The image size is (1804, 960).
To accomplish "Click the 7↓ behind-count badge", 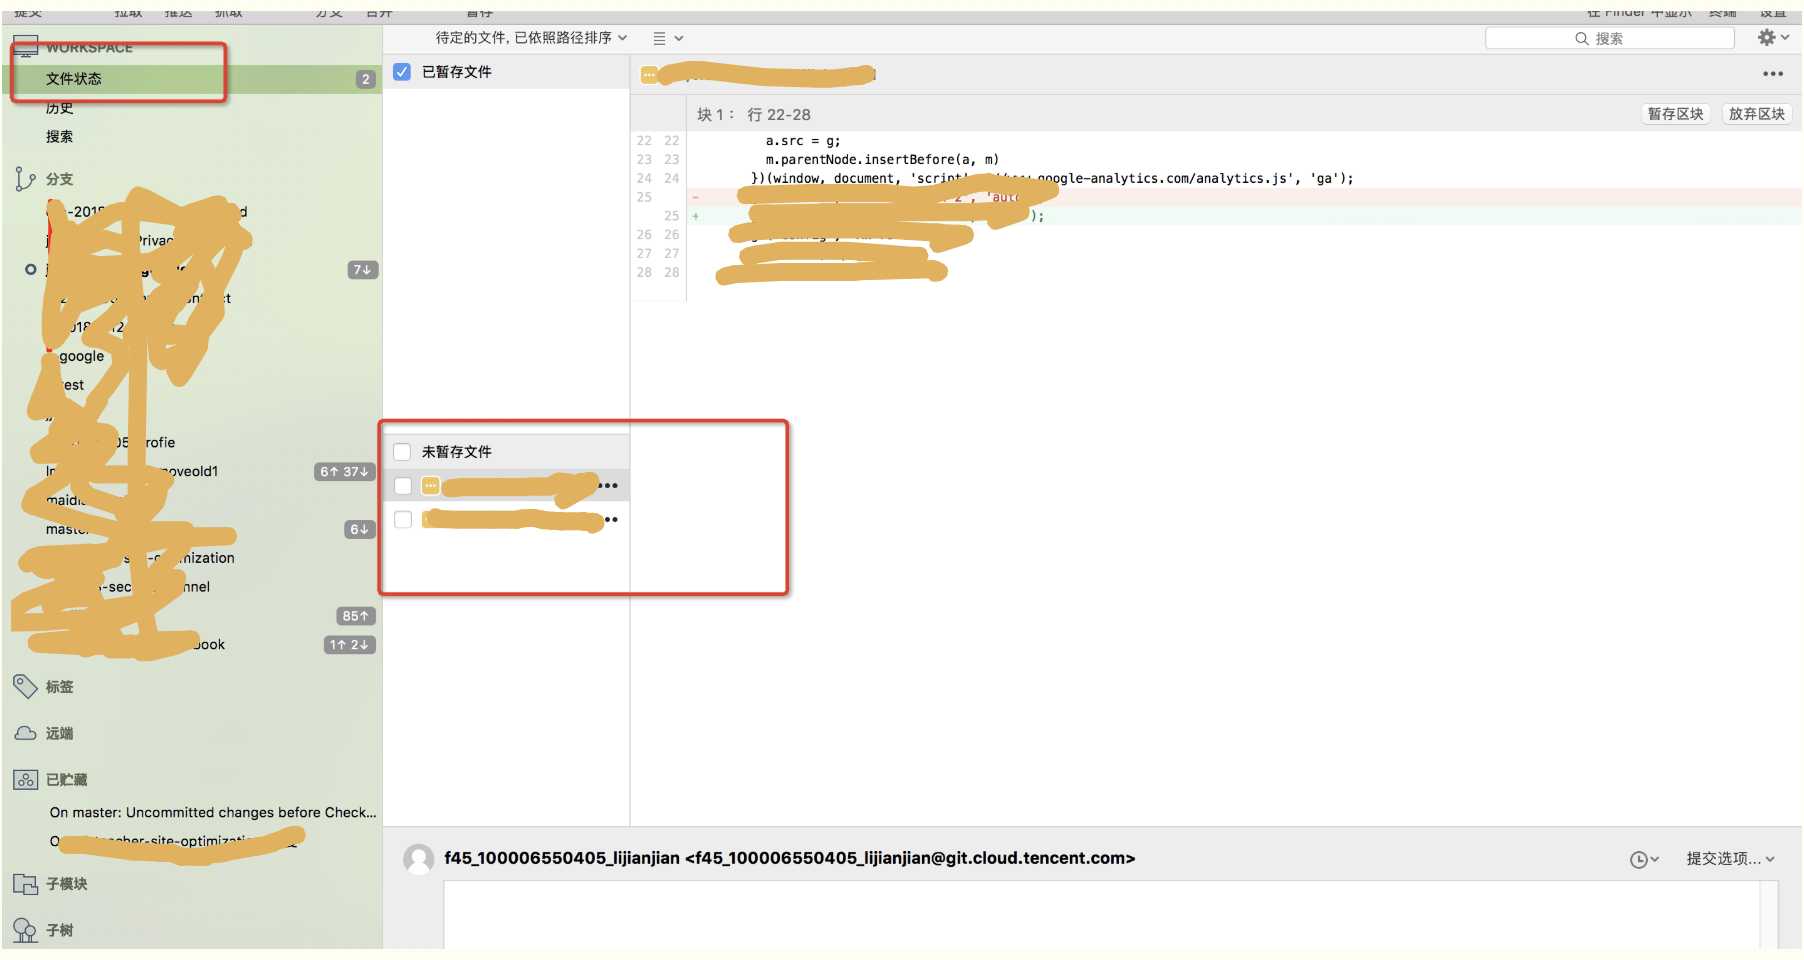I will point(362,270).
